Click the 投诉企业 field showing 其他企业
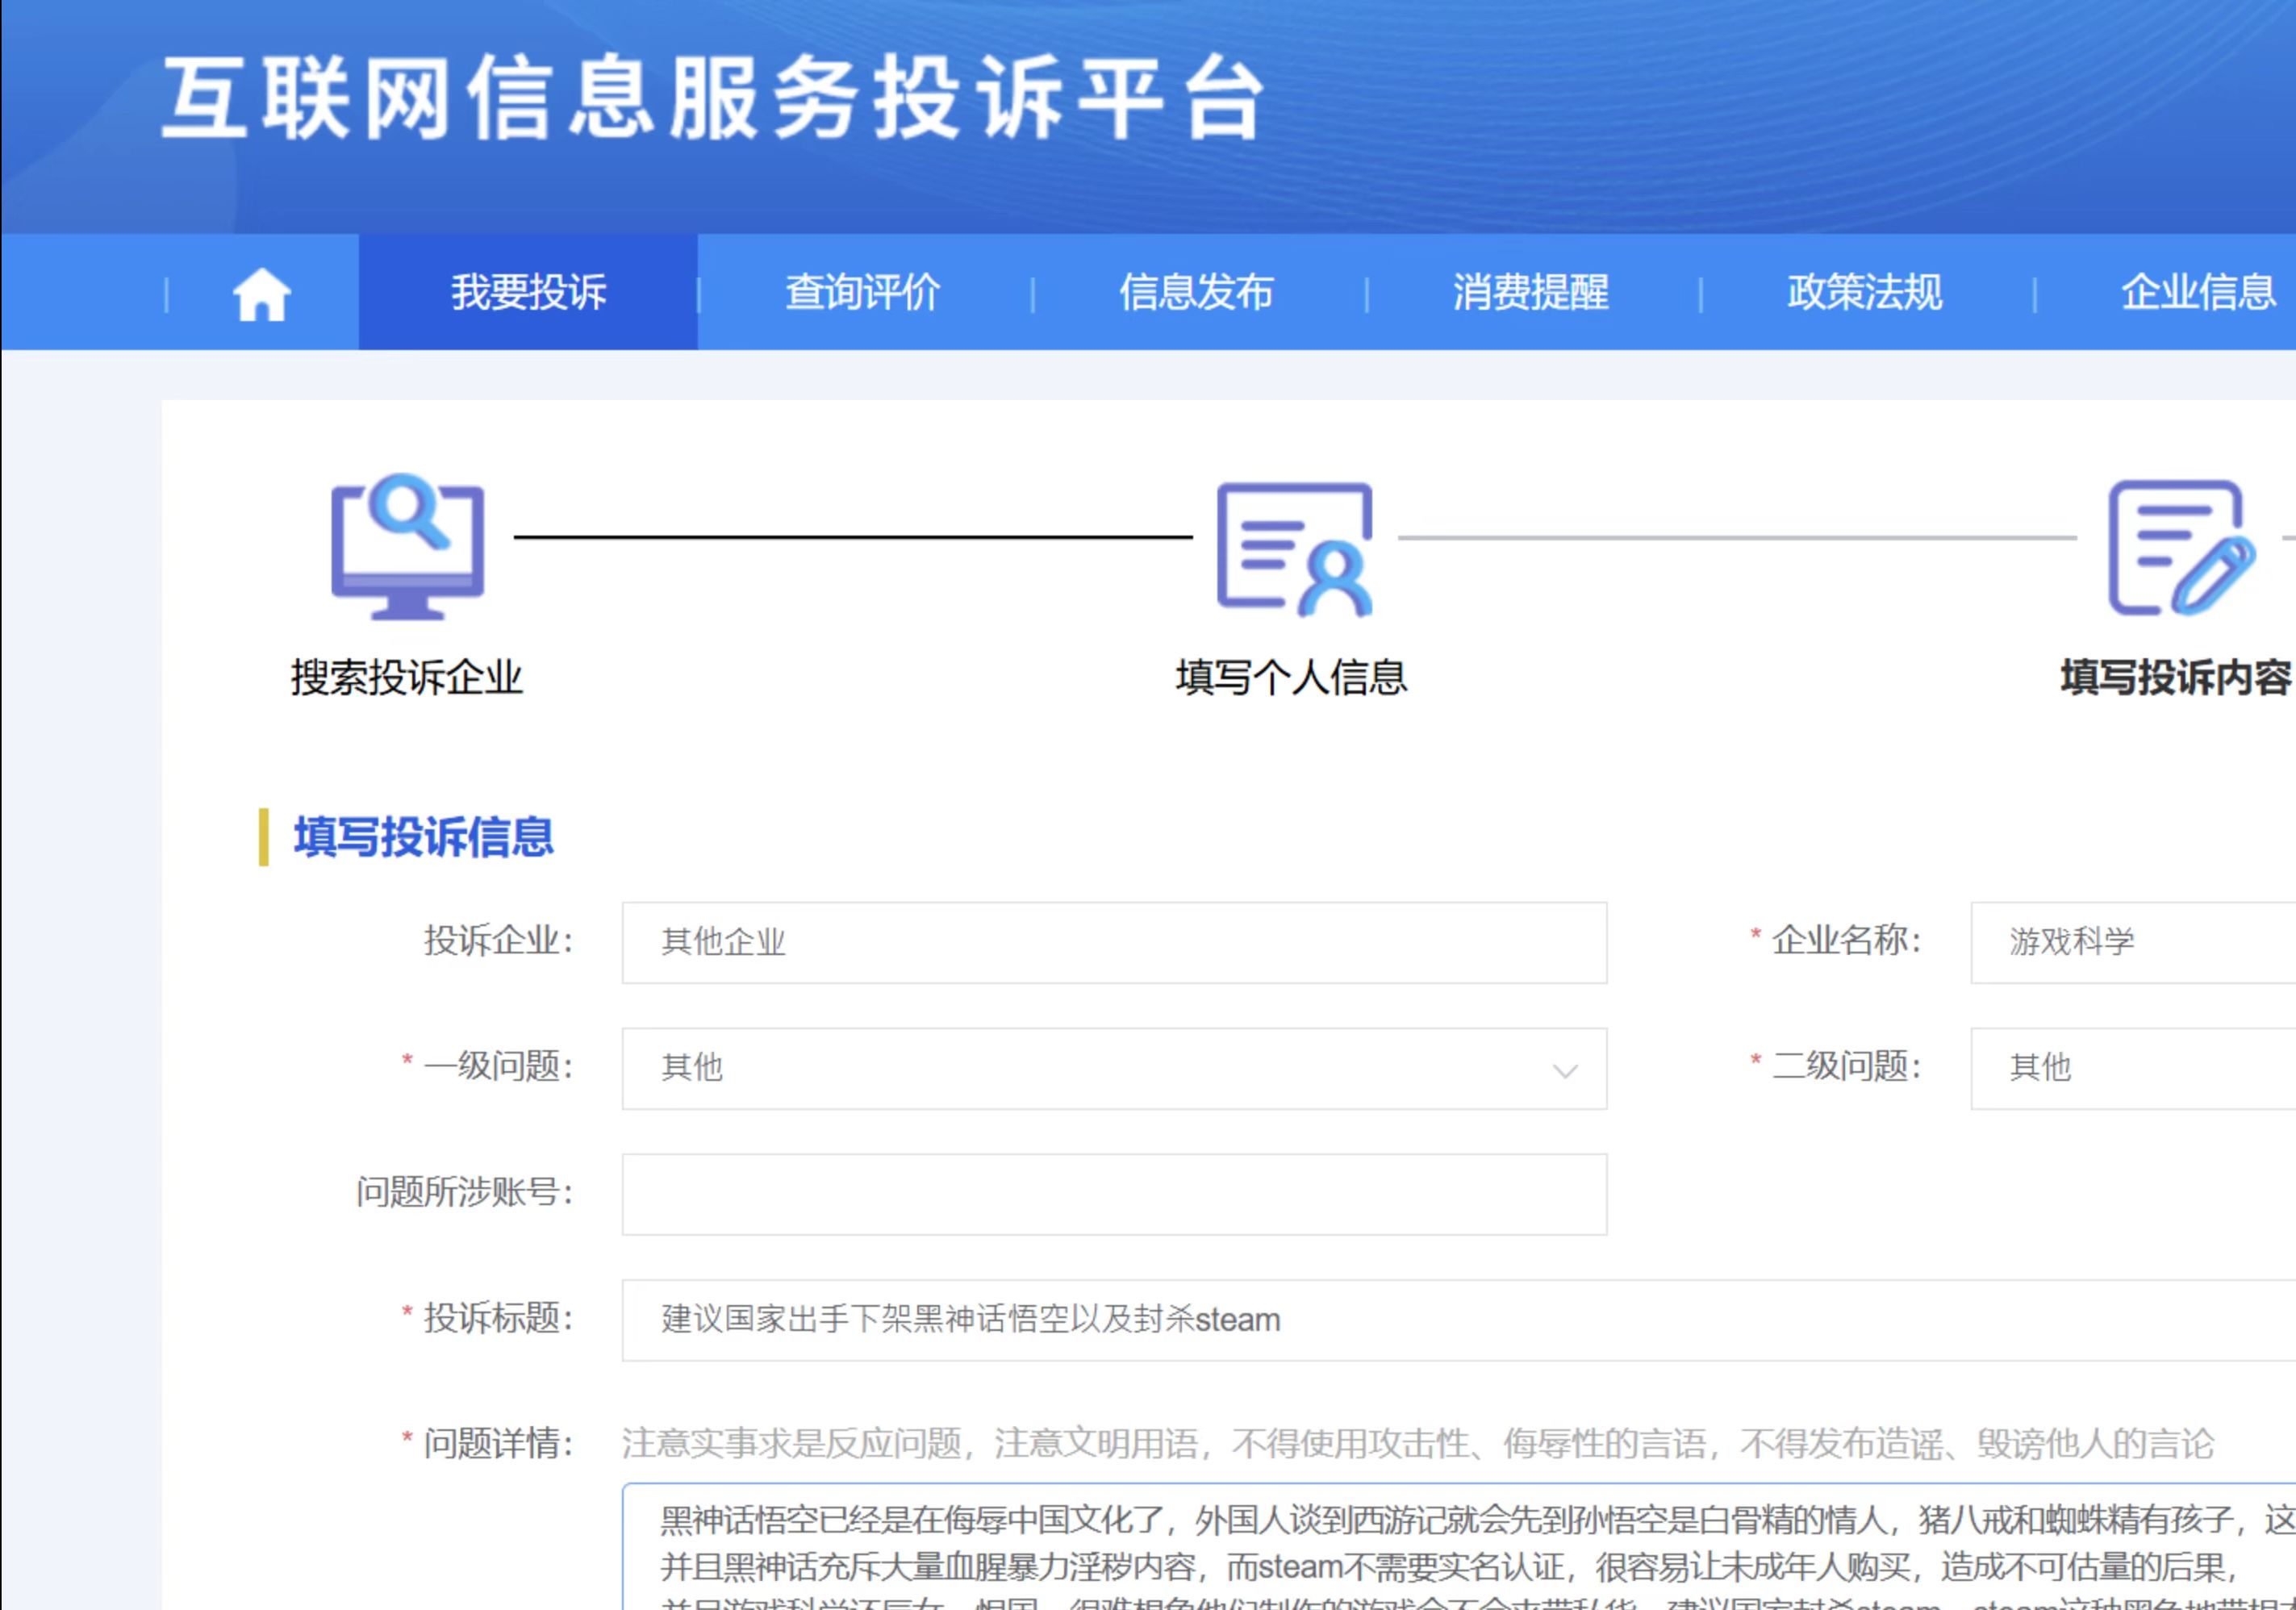 [x=1114, y=942]
